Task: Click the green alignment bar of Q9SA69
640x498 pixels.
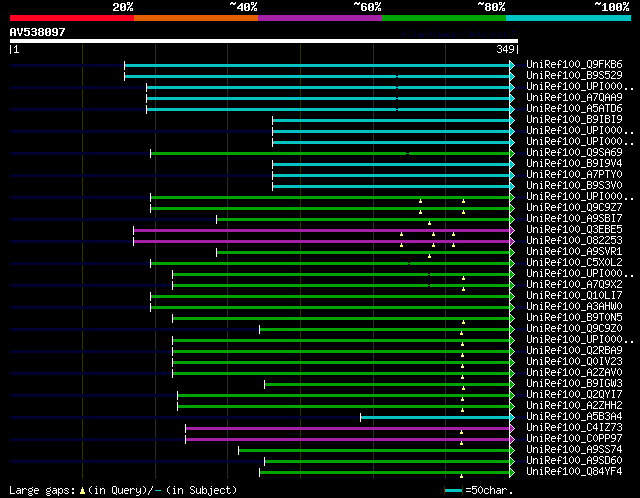Action: [330, 153]
